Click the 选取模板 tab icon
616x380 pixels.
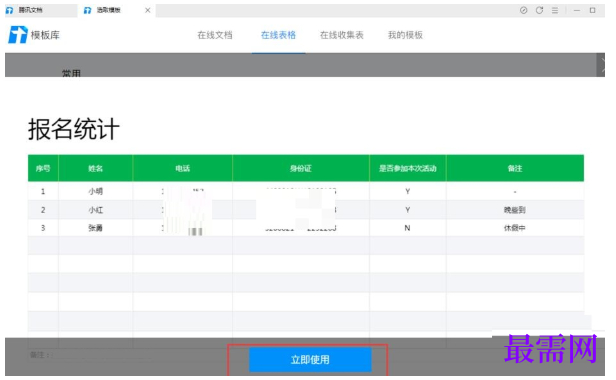coord(88,10)
